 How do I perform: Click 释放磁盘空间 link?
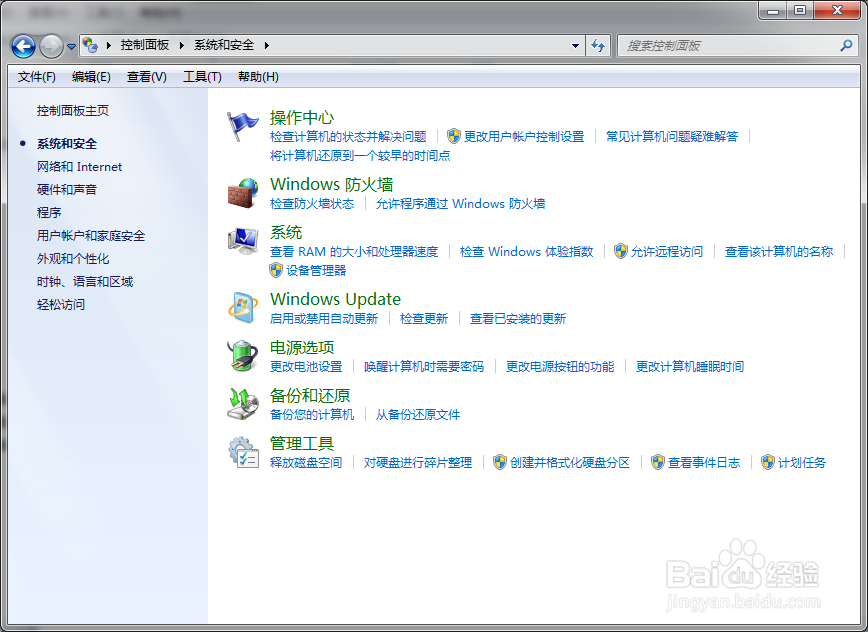coord(306,463)
